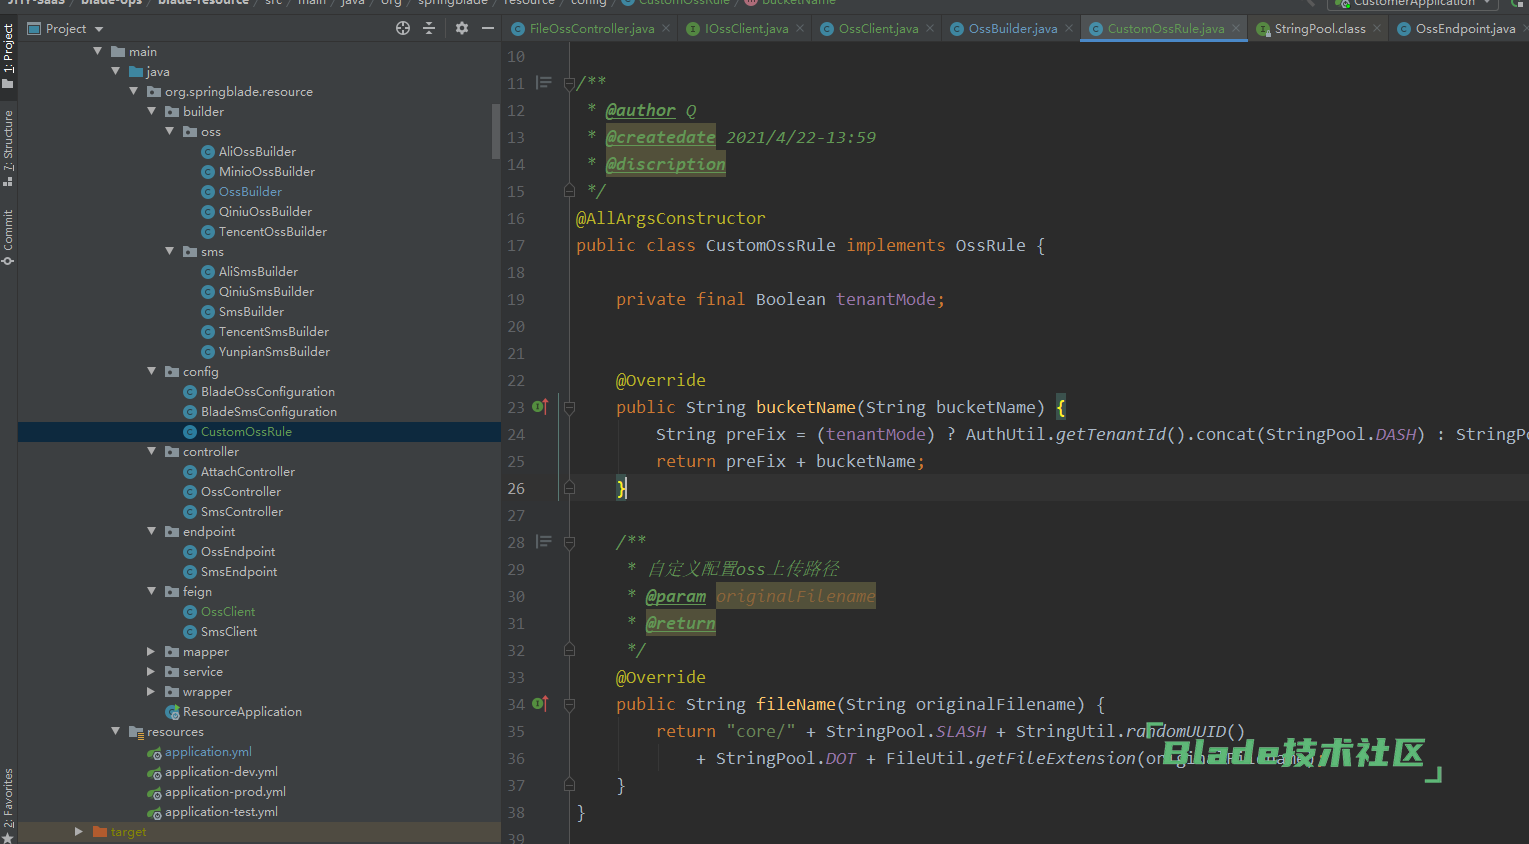Open OssBuilder class in tree
The image size is (1529, 844).
[250, 191]
